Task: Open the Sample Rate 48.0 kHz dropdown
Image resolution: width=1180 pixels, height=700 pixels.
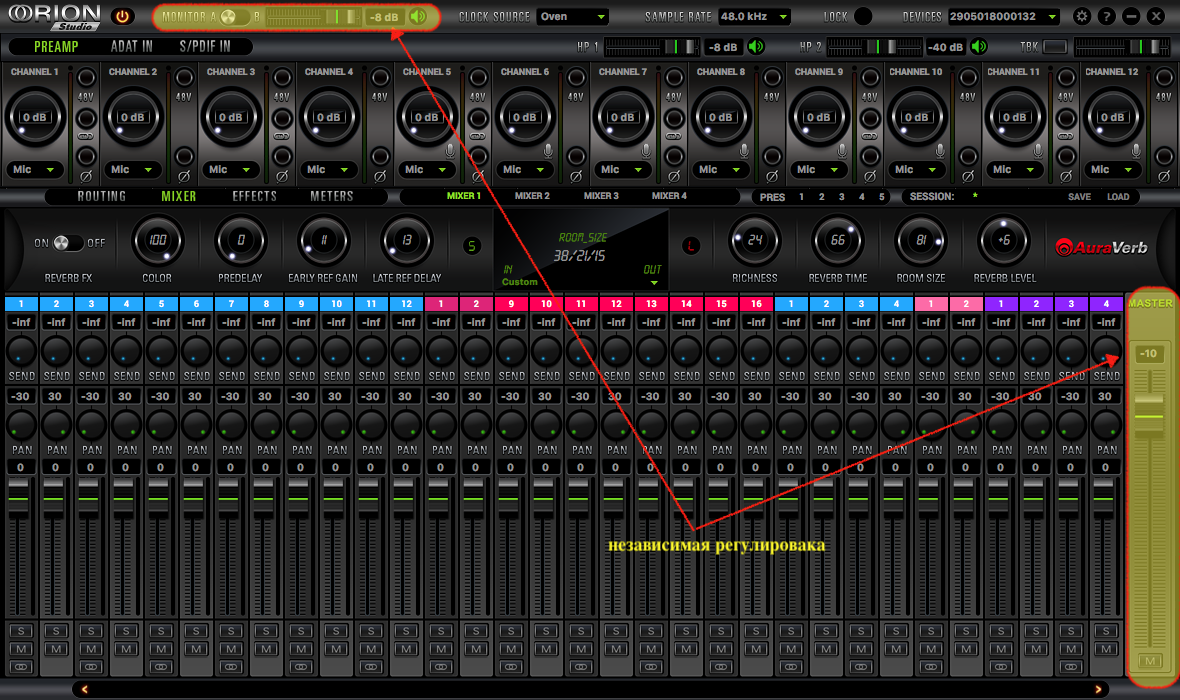Action: 753,17
